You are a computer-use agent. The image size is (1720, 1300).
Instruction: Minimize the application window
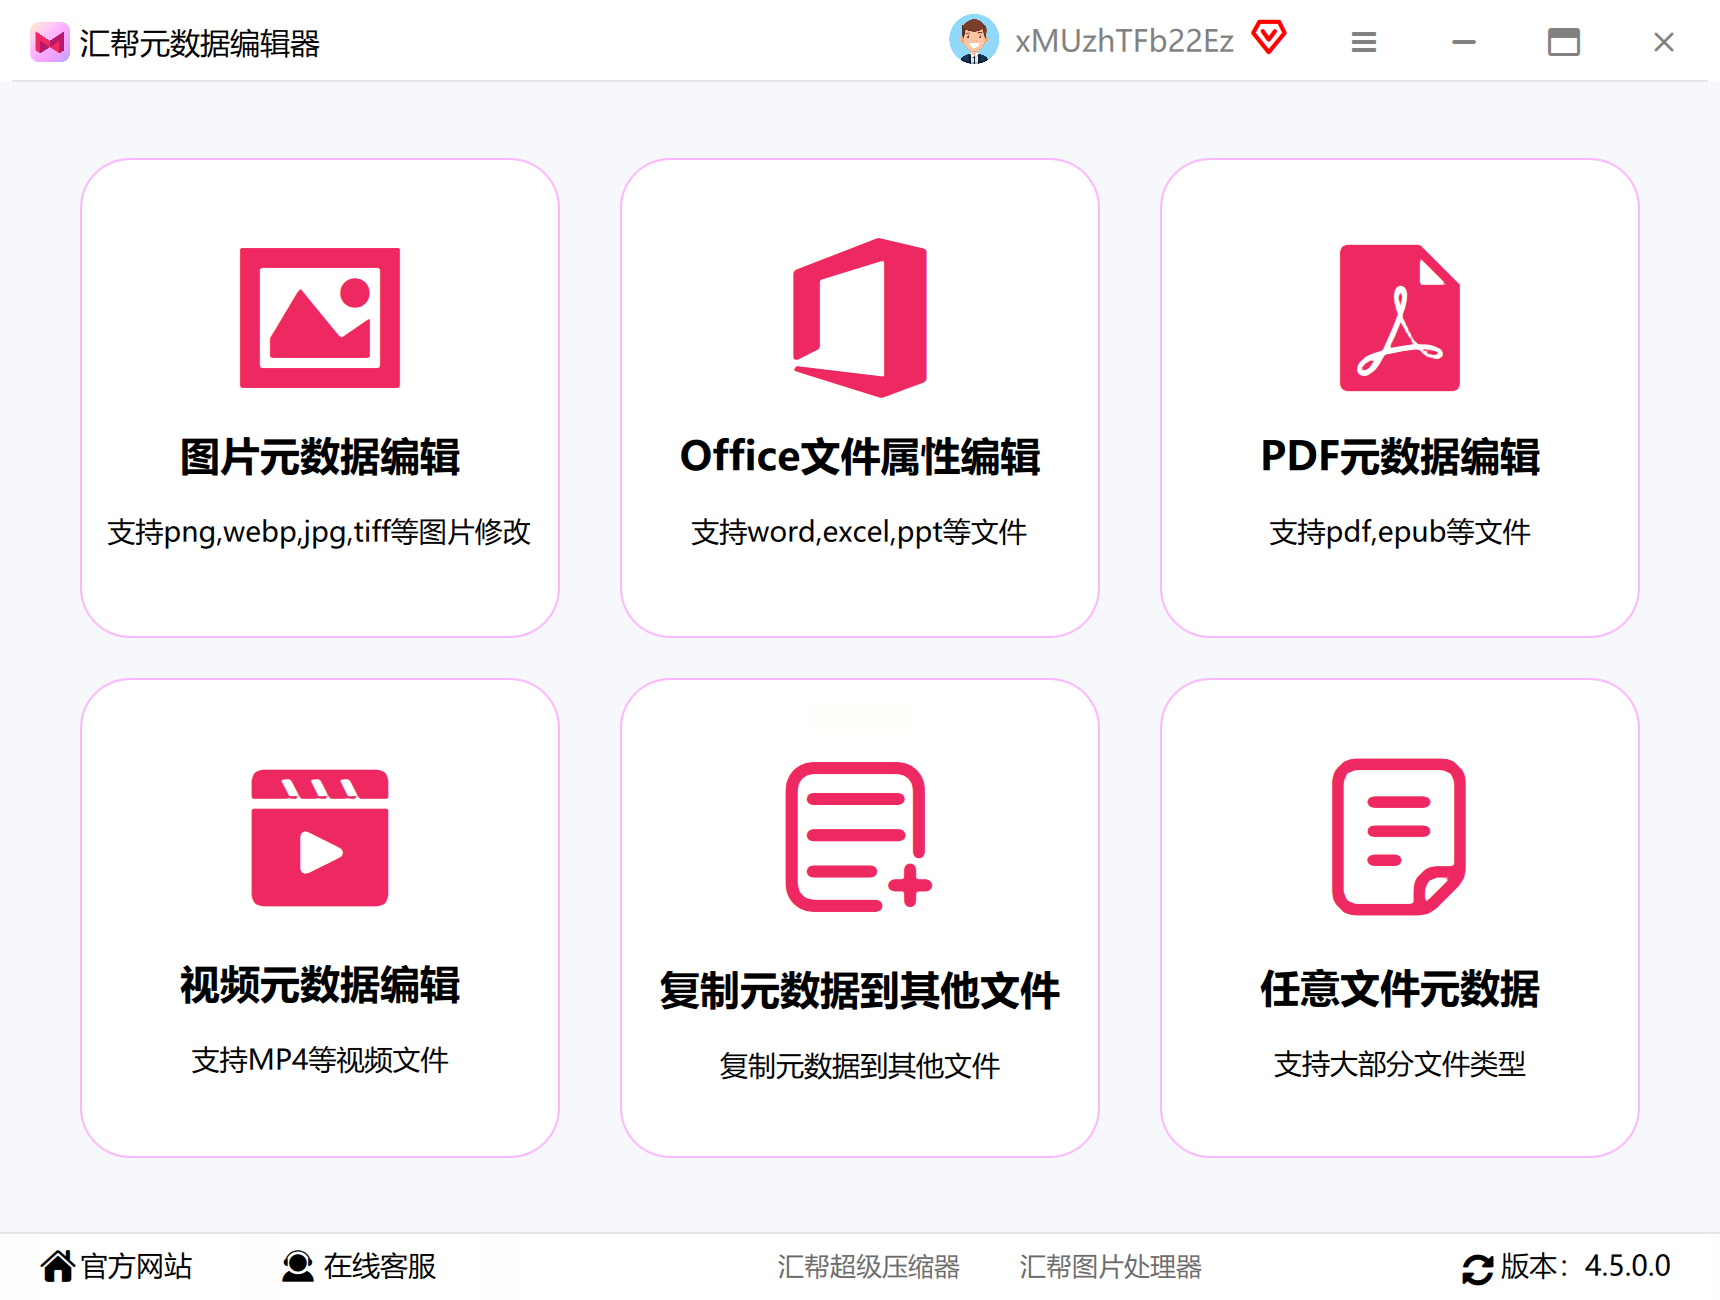pyautogui.click(x=1464, y=42)
